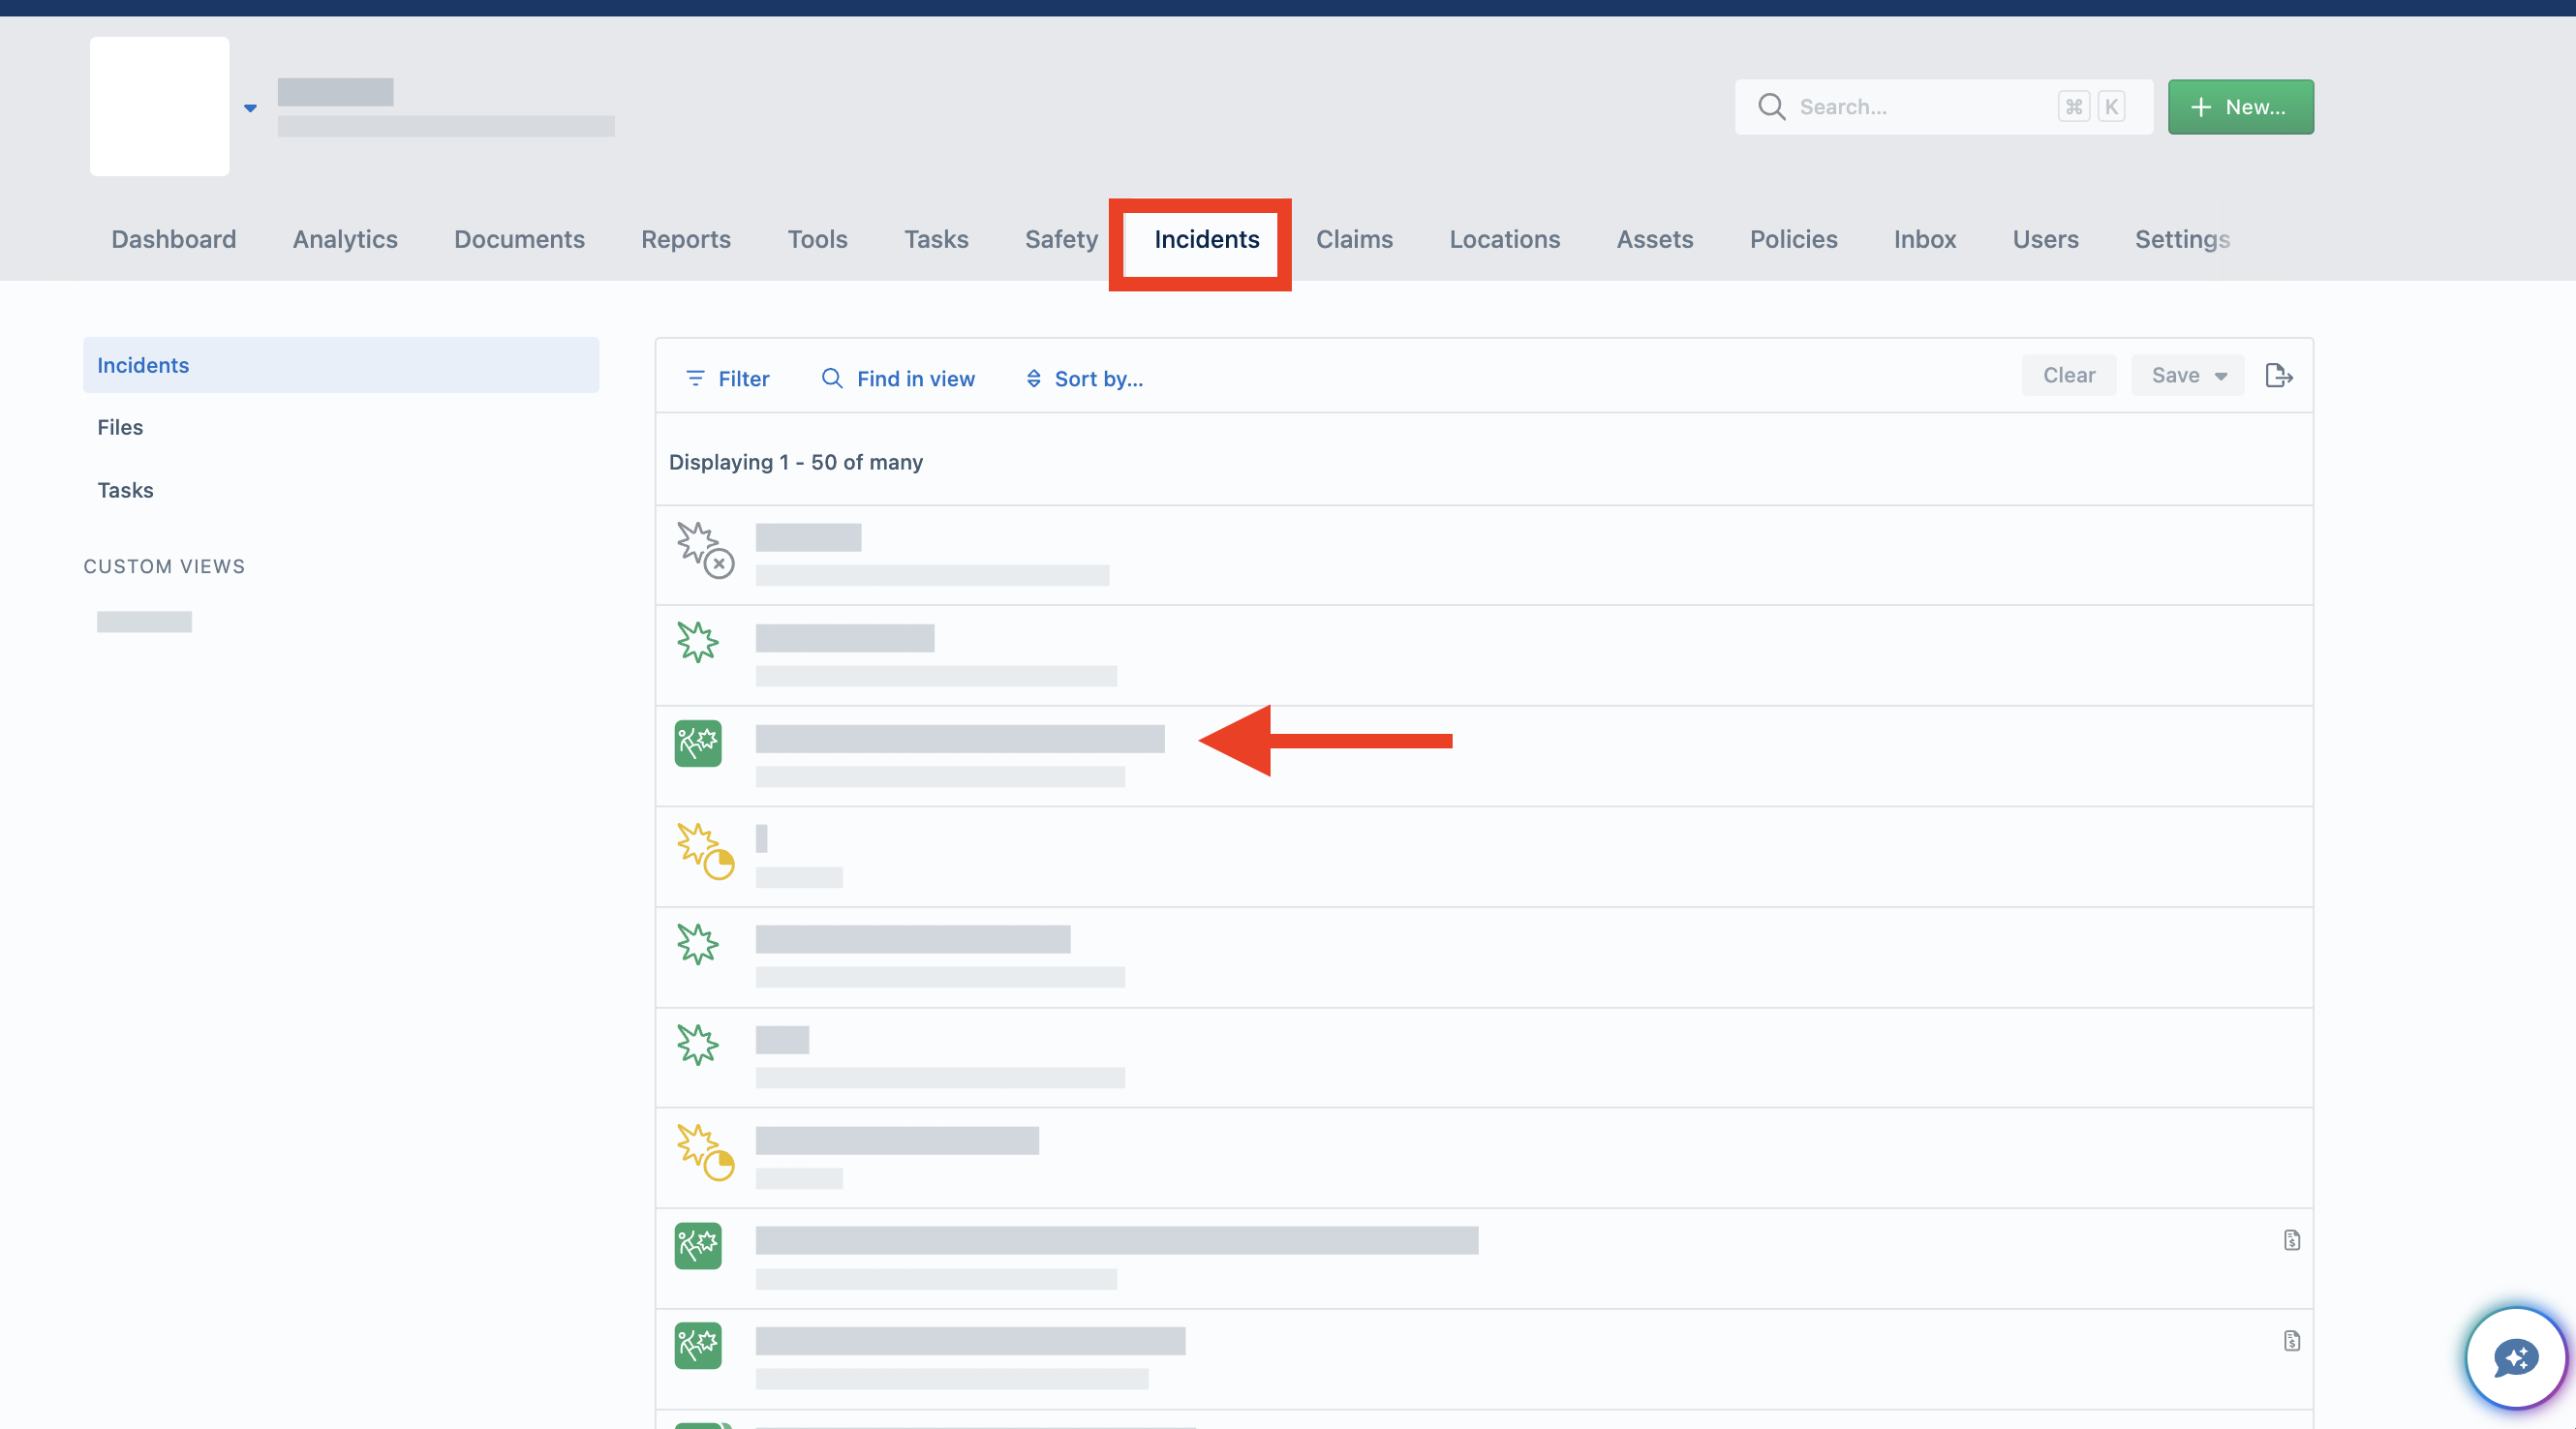Open the Assets tab
This screenshot has height=1429, width=2576.
(1654, 239)
